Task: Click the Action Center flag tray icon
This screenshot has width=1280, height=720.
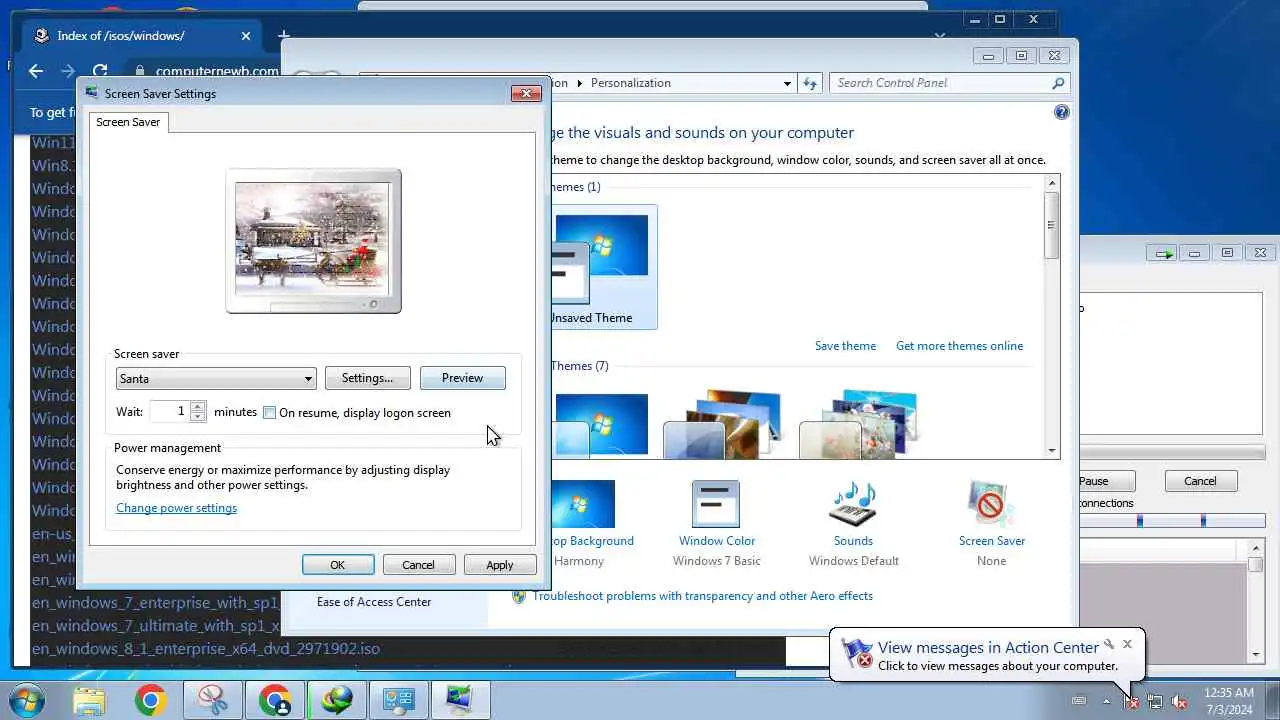Action: point(1131,701)
